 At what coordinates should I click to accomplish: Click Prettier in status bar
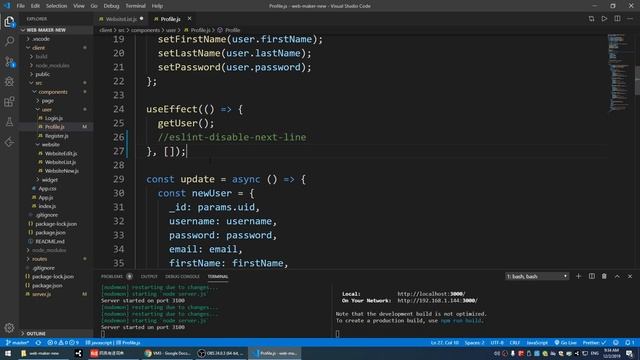[x=594, y=342]
